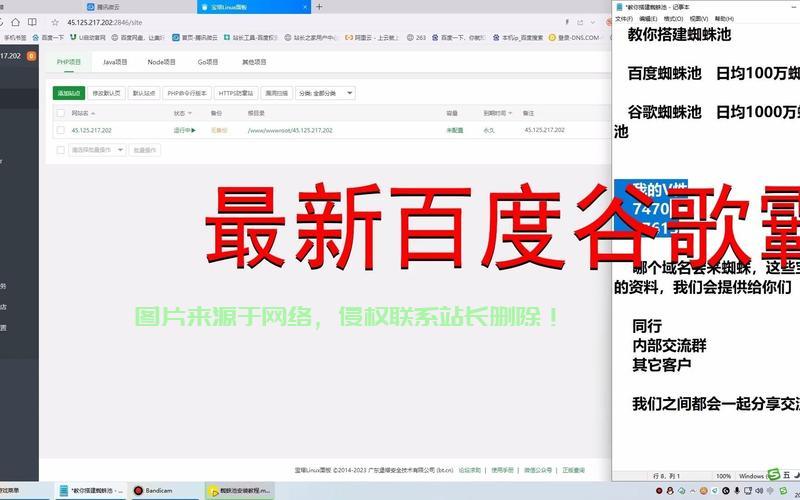Bookmark this page with star icon
800x500 pixels.
pyautogui.click(x=55, y=22)
